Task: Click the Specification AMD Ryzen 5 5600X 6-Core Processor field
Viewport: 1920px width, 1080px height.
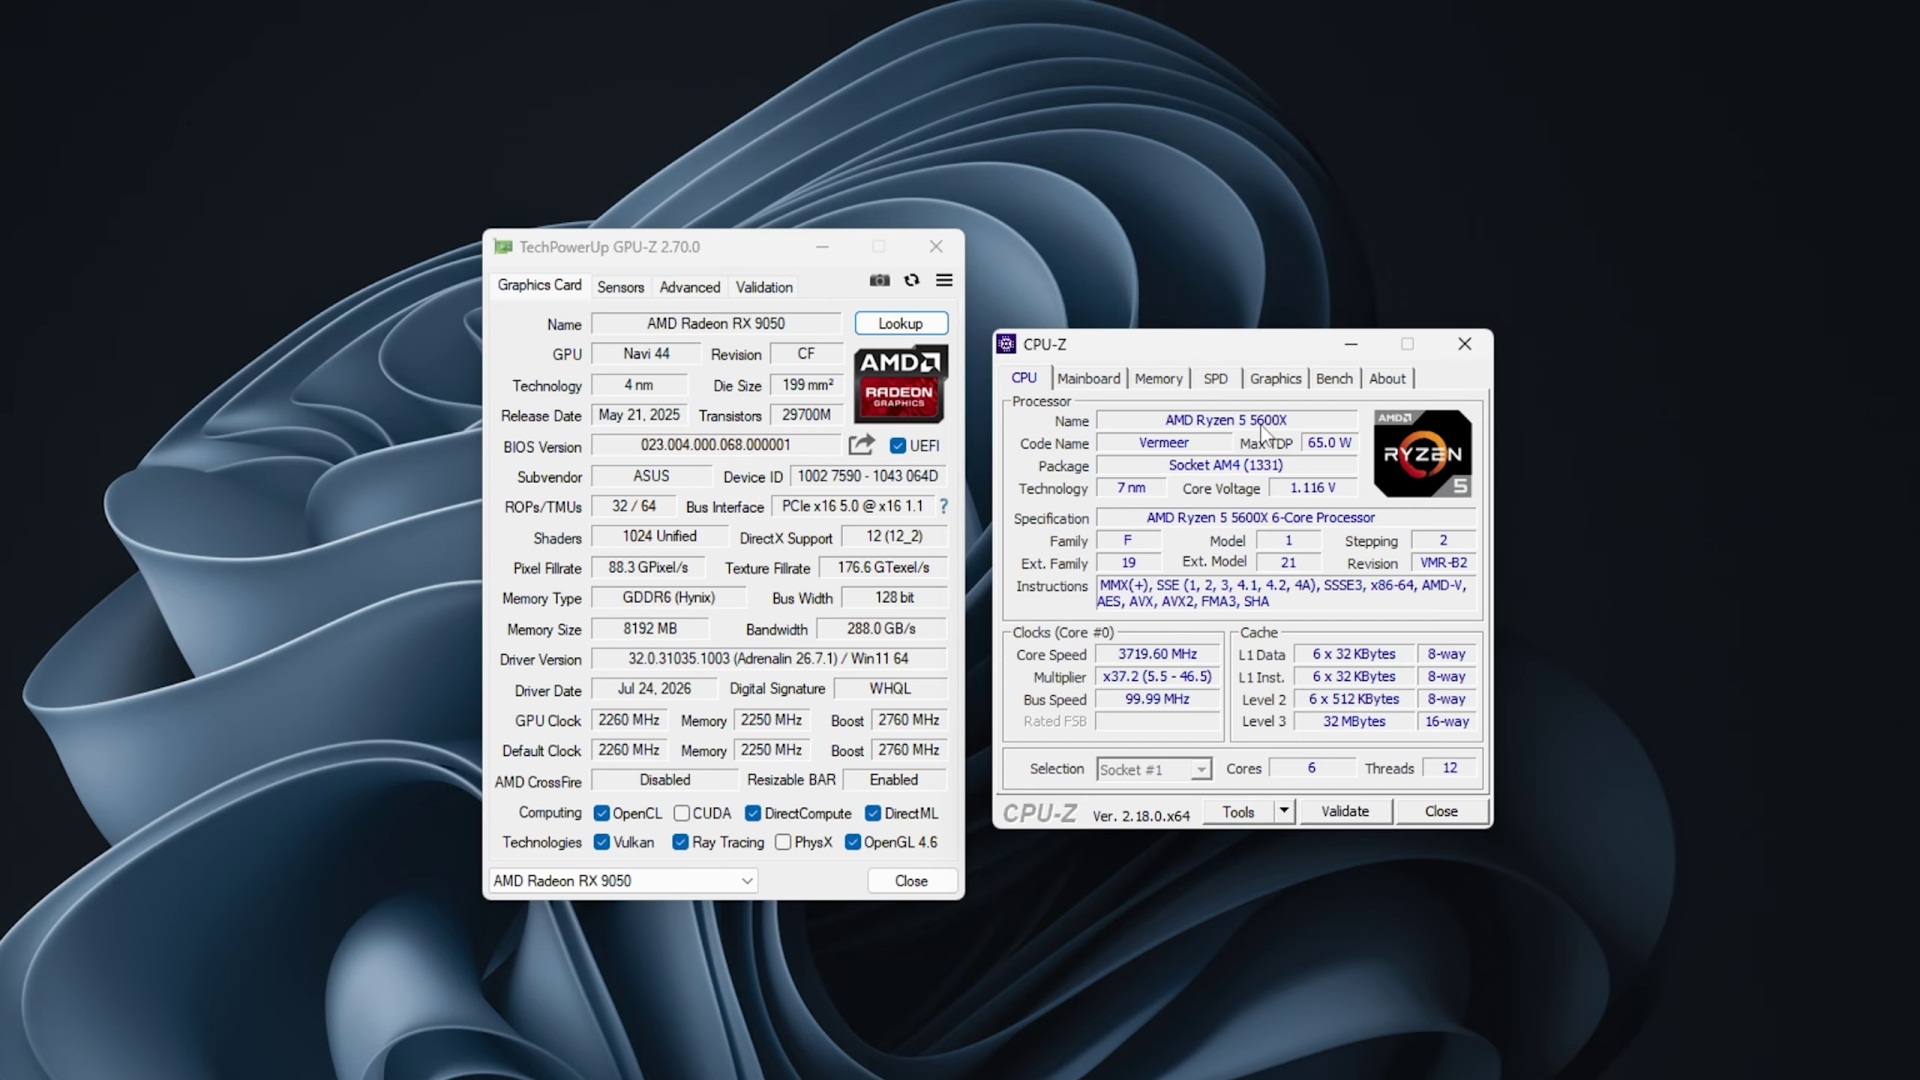Action: pyautogui.click(x=1286, y=518)
